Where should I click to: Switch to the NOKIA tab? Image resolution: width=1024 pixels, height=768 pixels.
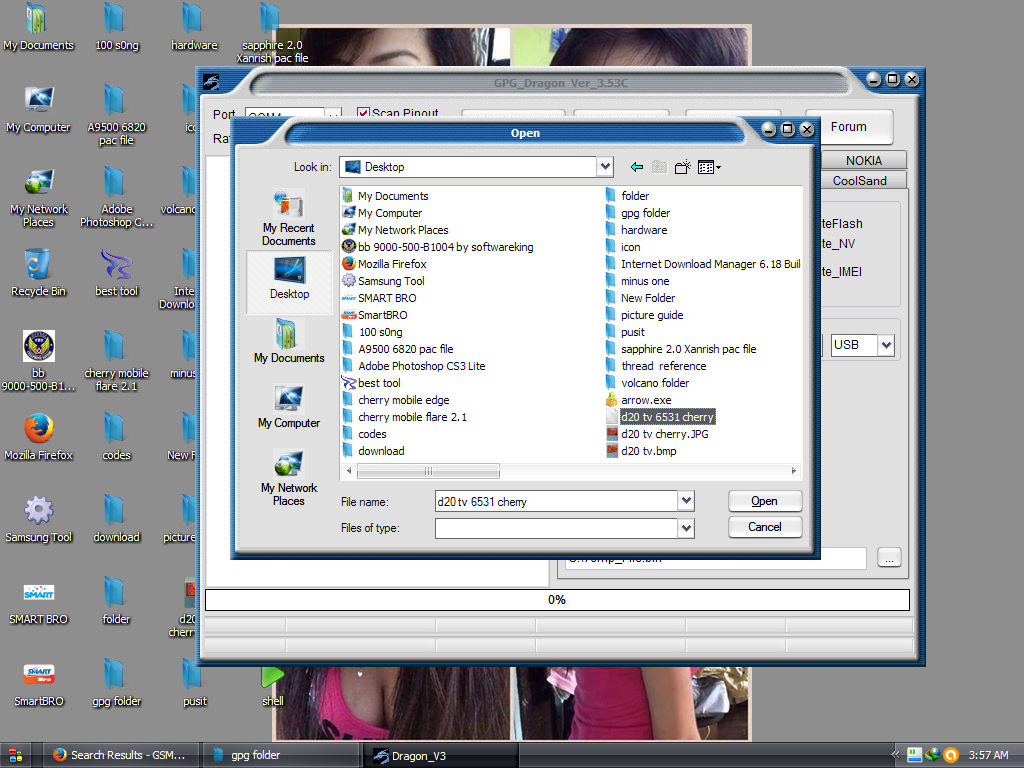click(863, 161)
